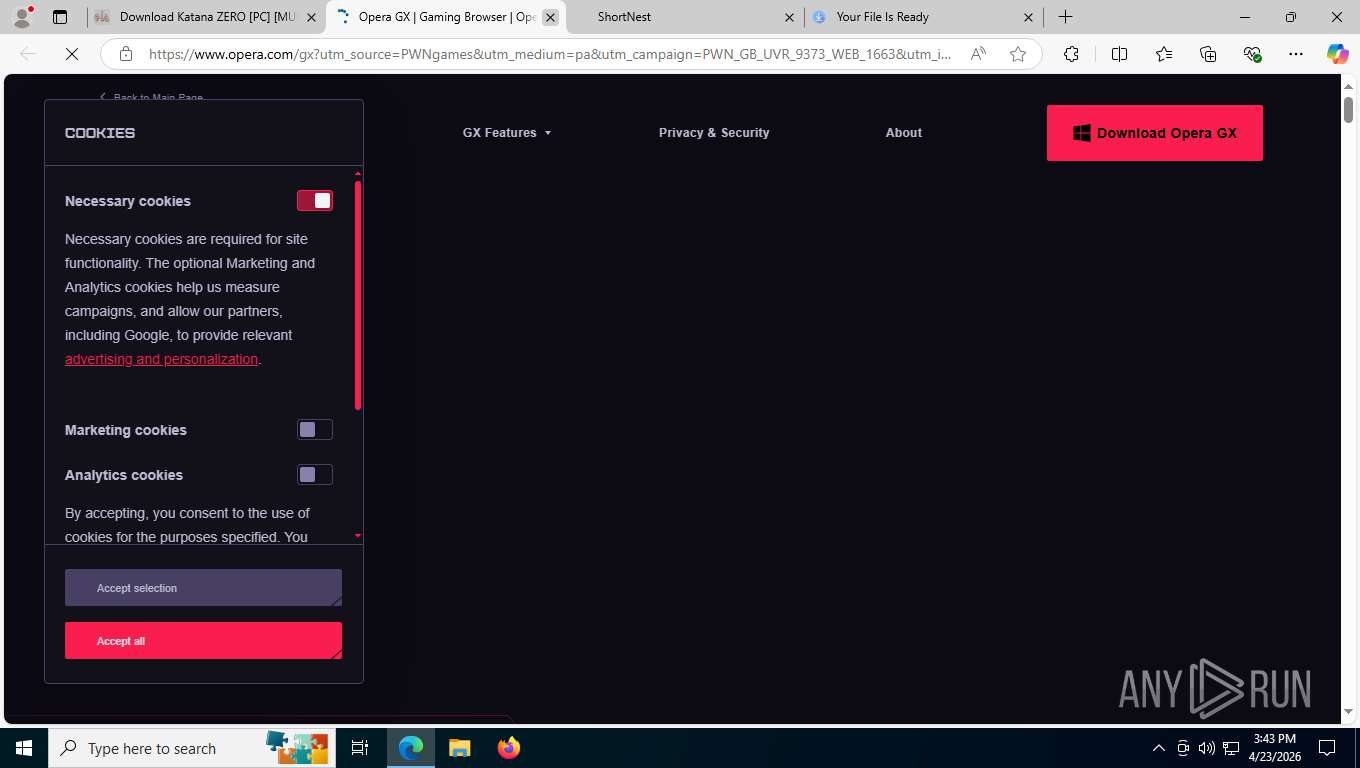Enable the Analytics cookies switch
This screenshot has width=1360, height=768.
pos(315,475)
